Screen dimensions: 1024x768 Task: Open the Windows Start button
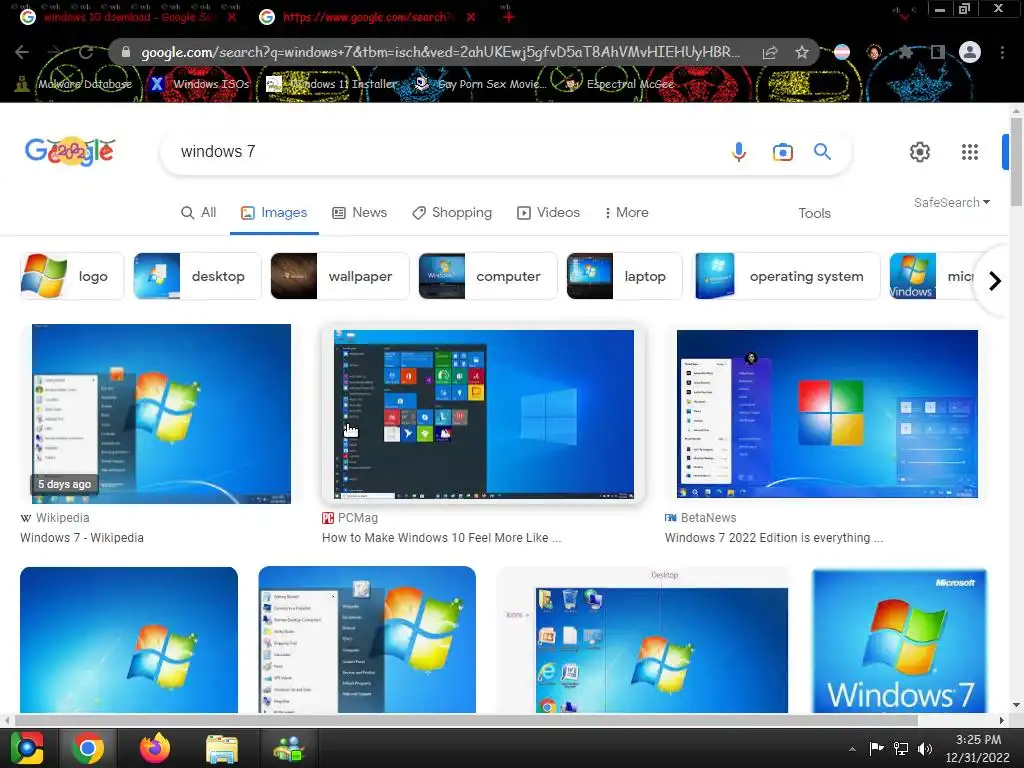click(x=27, y=748)
